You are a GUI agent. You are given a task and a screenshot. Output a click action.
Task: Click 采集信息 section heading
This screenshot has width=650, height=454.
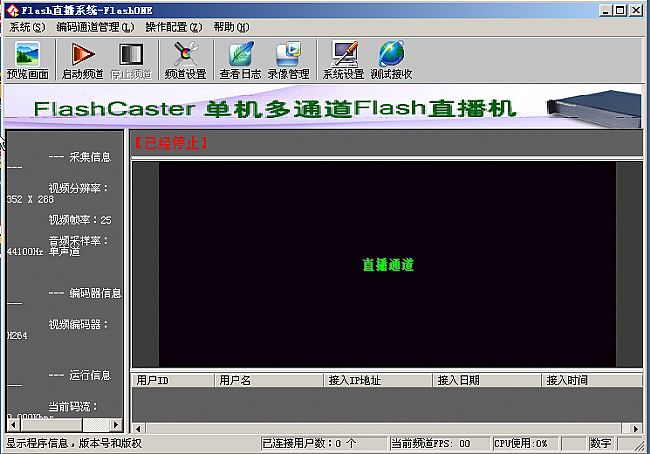[90, 157]
